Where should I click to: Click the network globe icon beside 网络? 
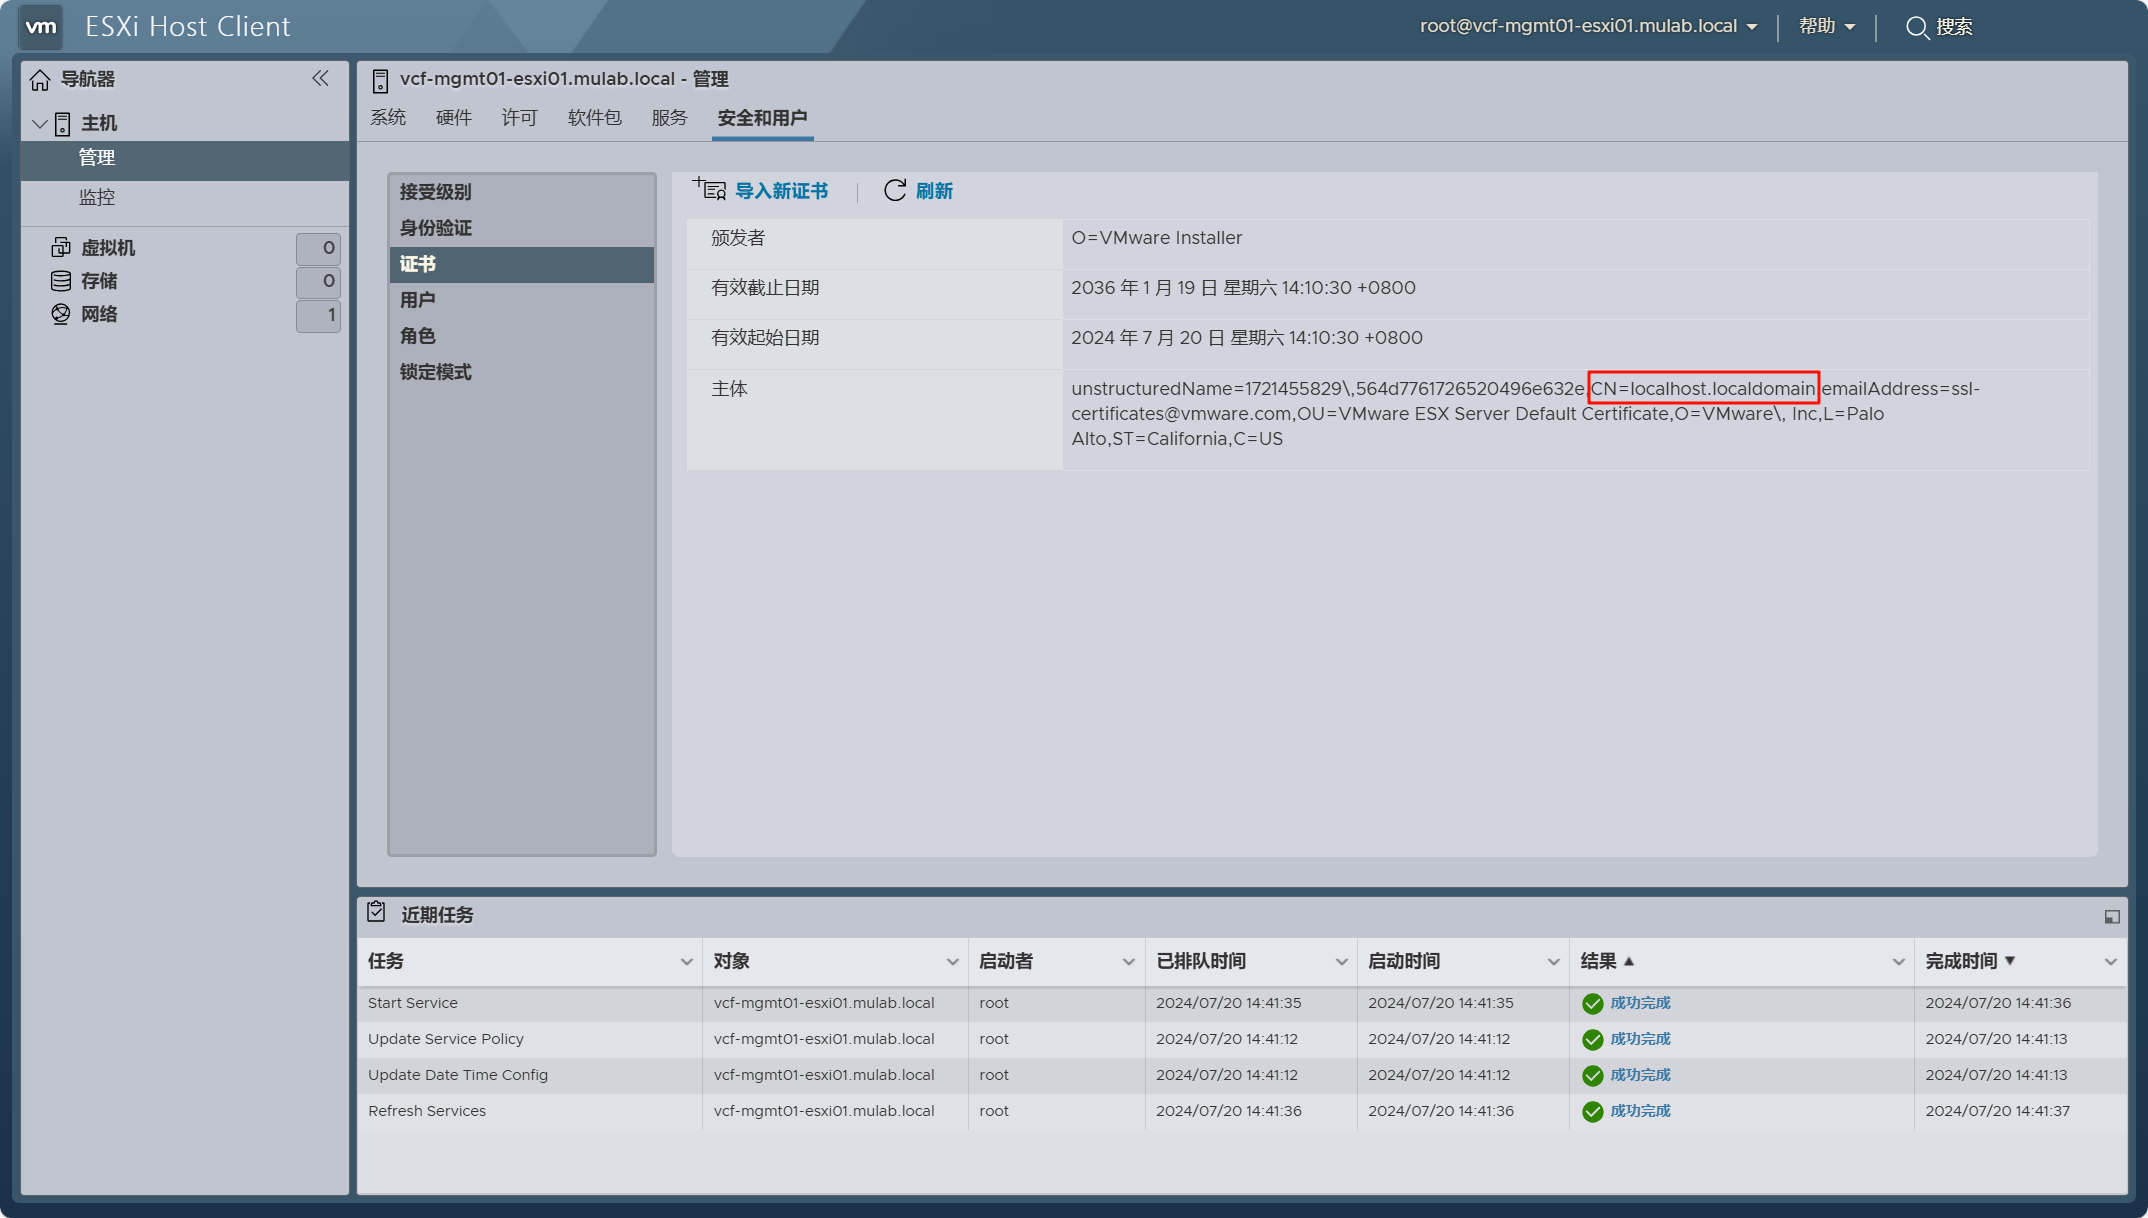point(61,314)
